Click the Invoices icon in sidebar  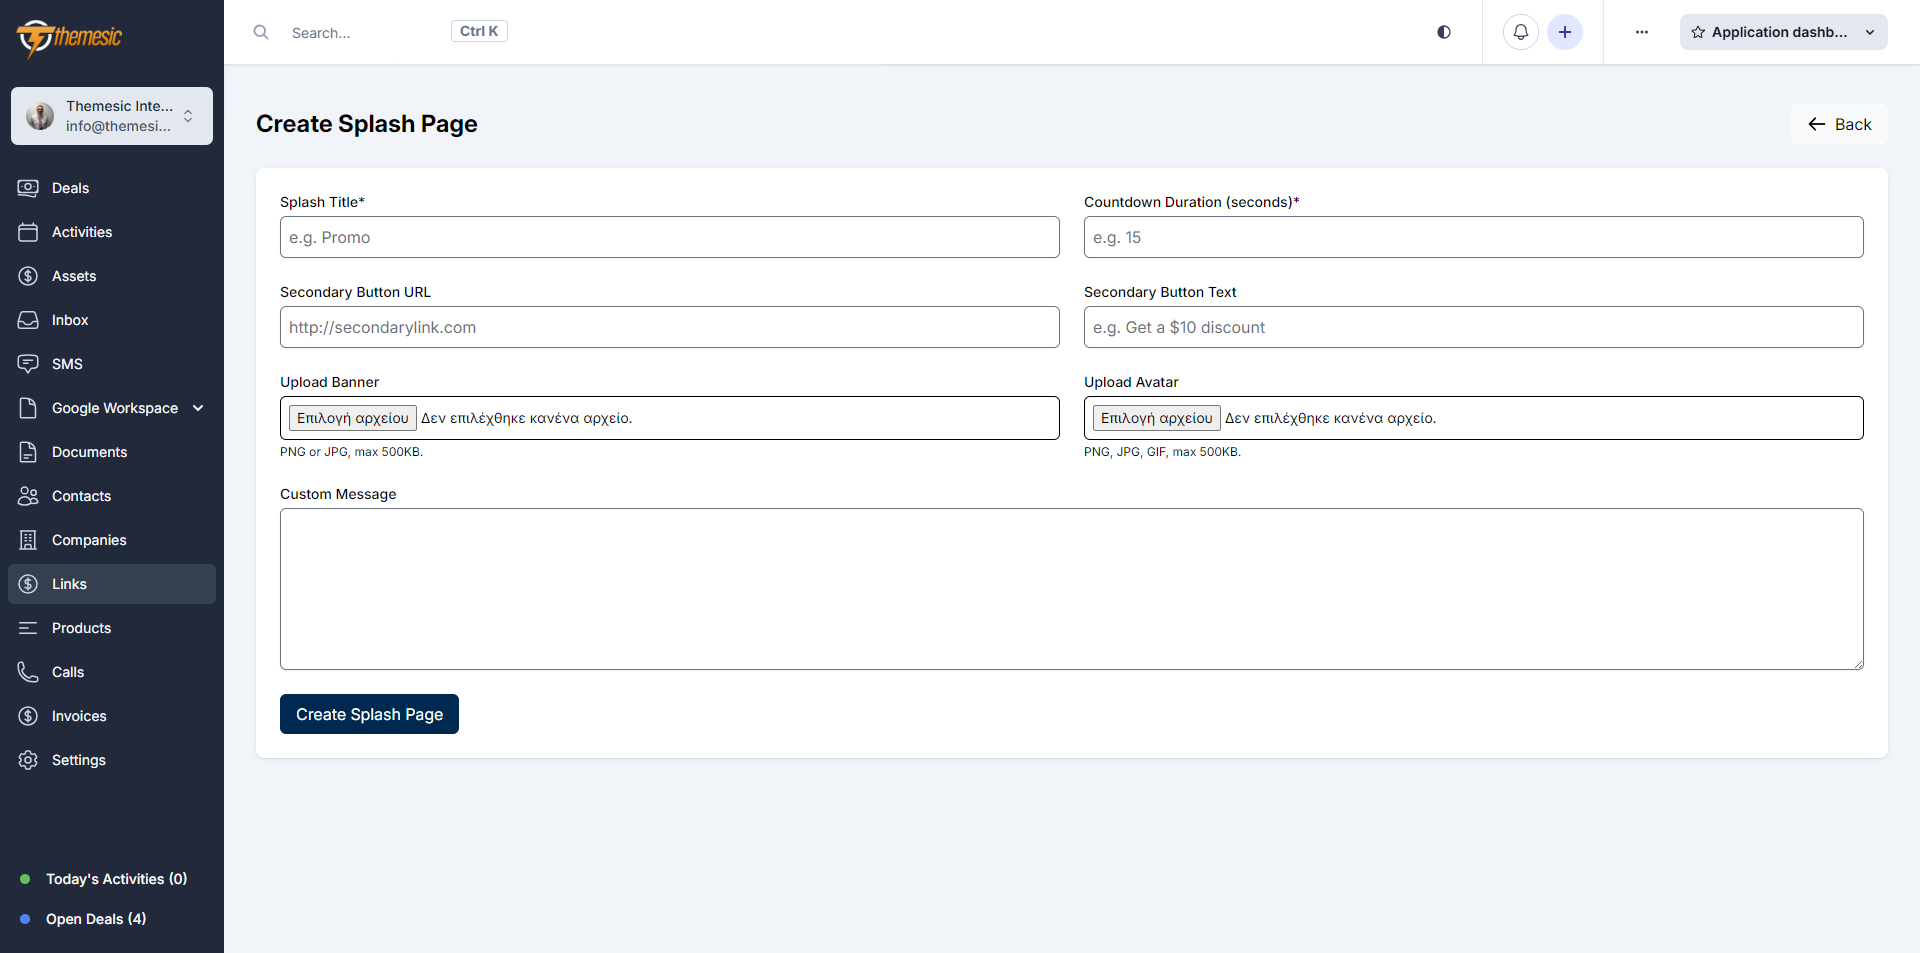pyautogui.click(x=27, y=715)
